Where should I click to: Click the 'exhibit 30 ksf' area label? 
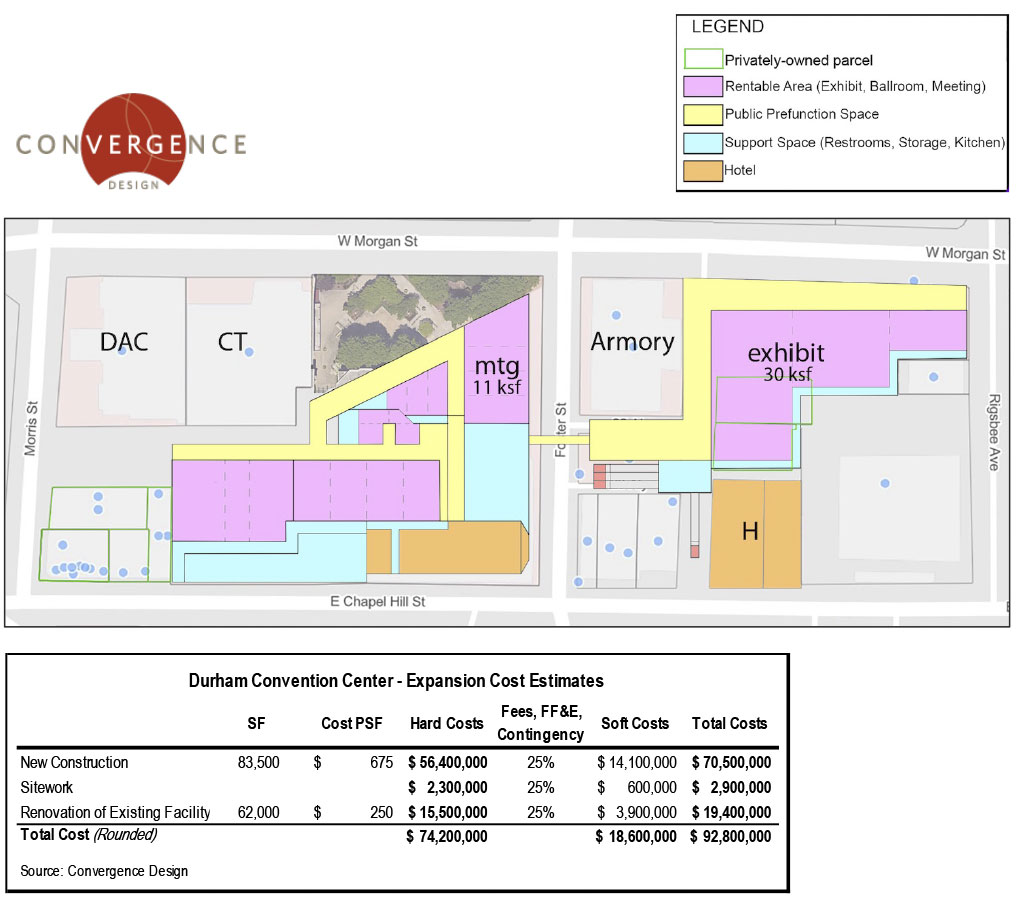pos(786,361)
